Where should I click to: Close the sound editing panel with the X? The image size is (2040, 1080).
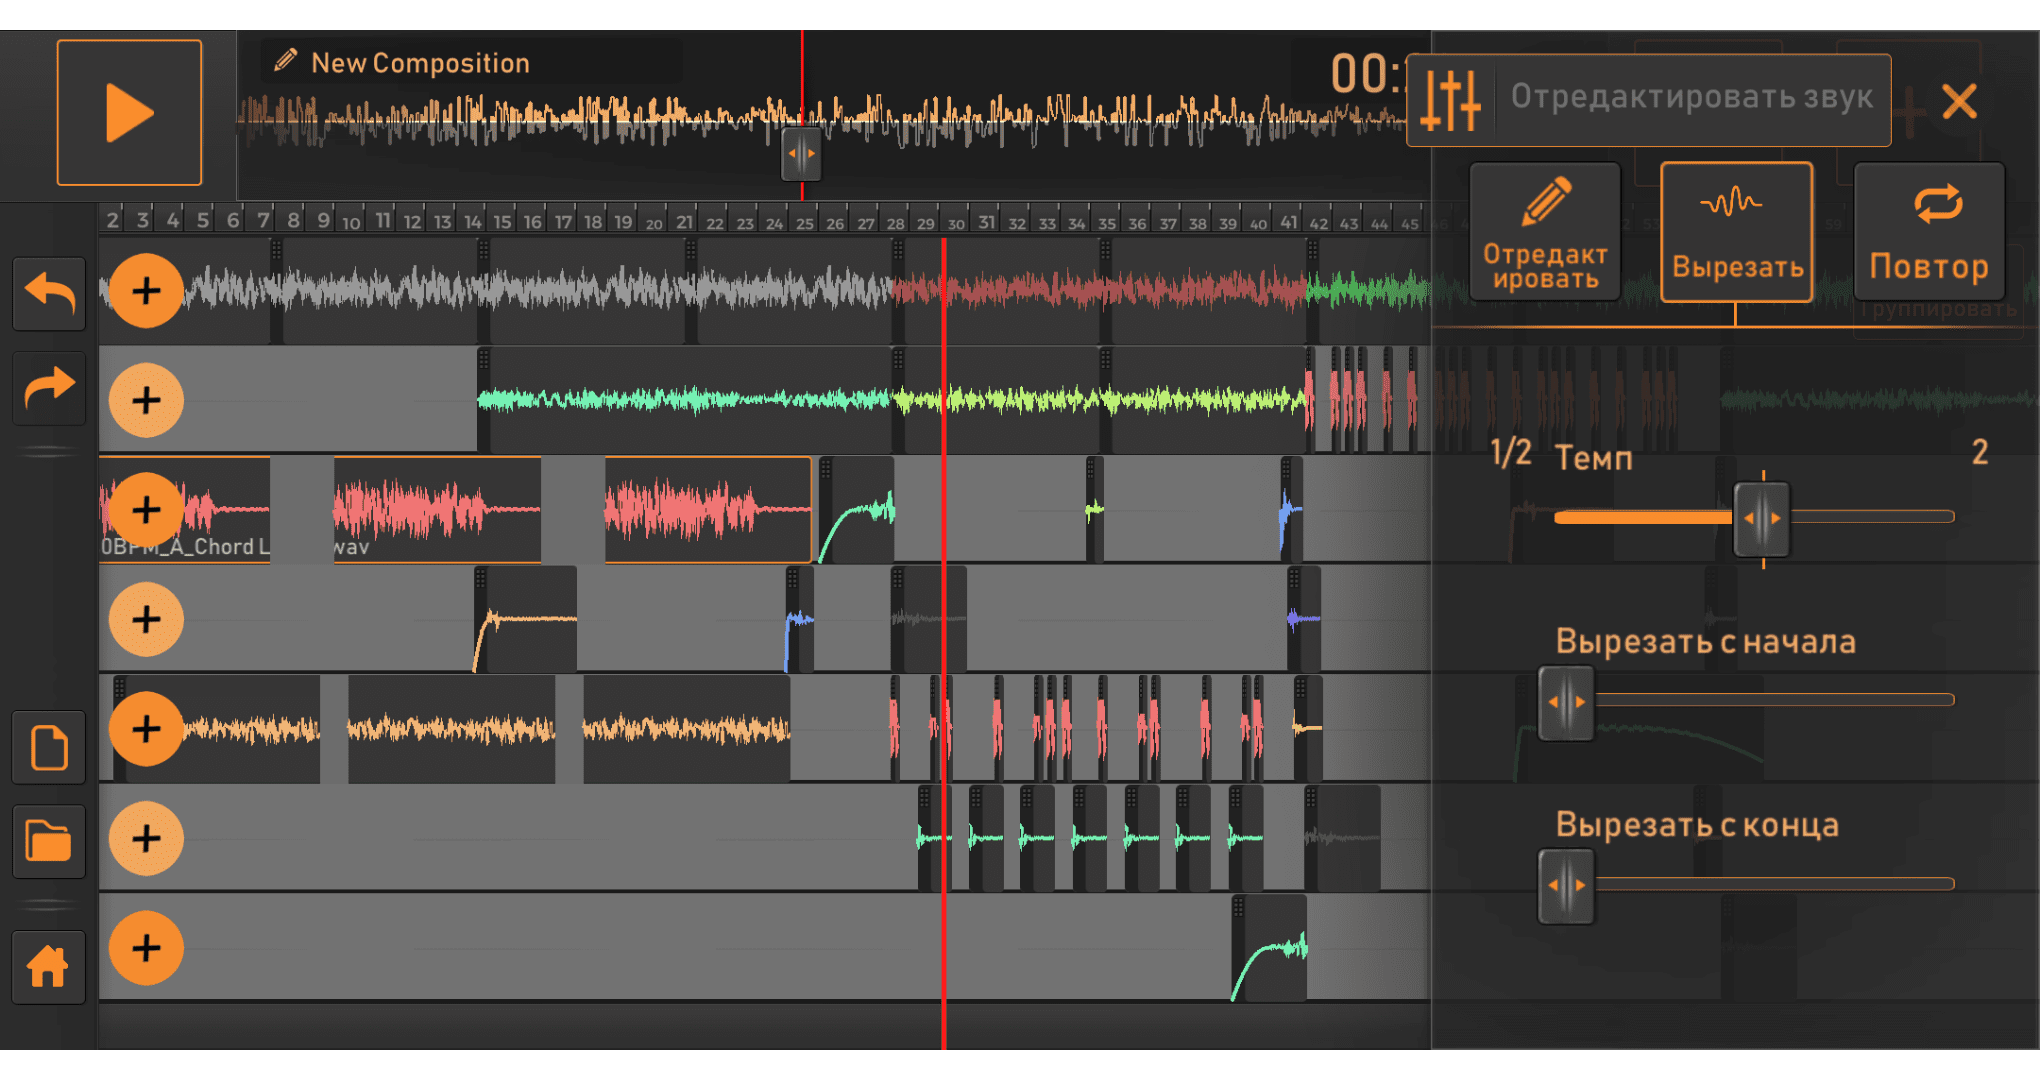[1958, 101]
